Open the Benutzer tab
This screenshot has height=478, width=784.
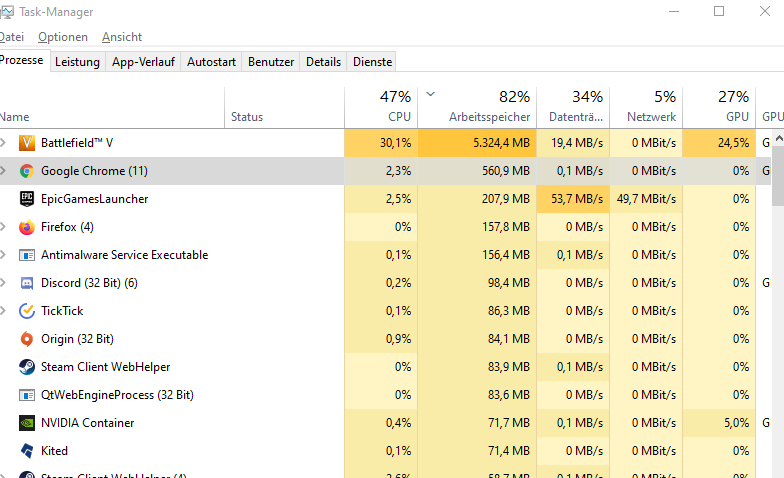pyautogui.click(x=270, y=62)
